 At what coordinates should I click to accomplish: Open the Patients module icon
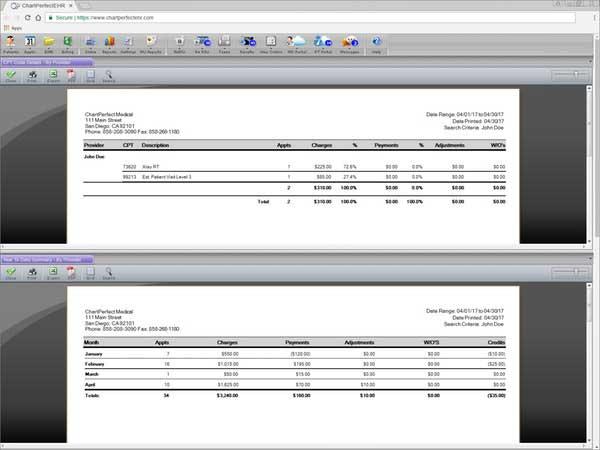click(x=11, y=44)
